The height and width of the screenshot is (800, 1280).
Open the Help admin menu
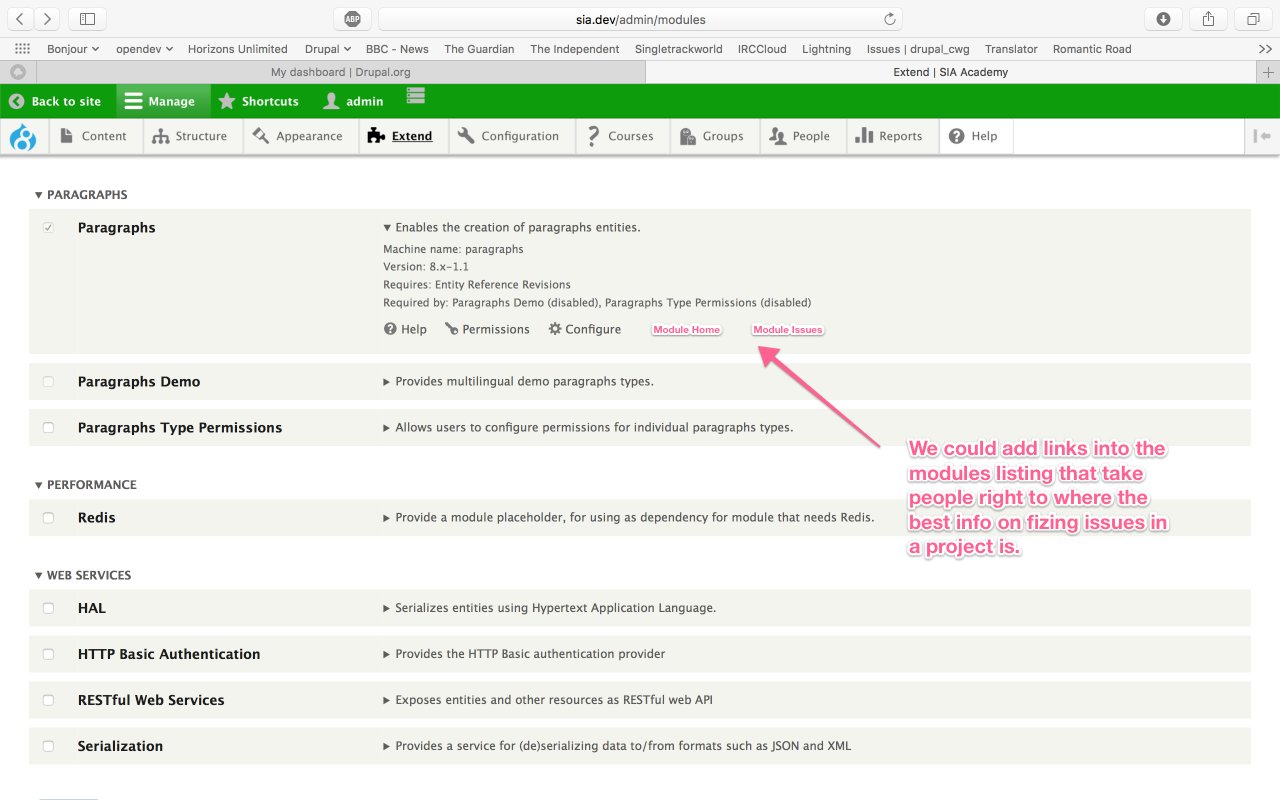974,136
